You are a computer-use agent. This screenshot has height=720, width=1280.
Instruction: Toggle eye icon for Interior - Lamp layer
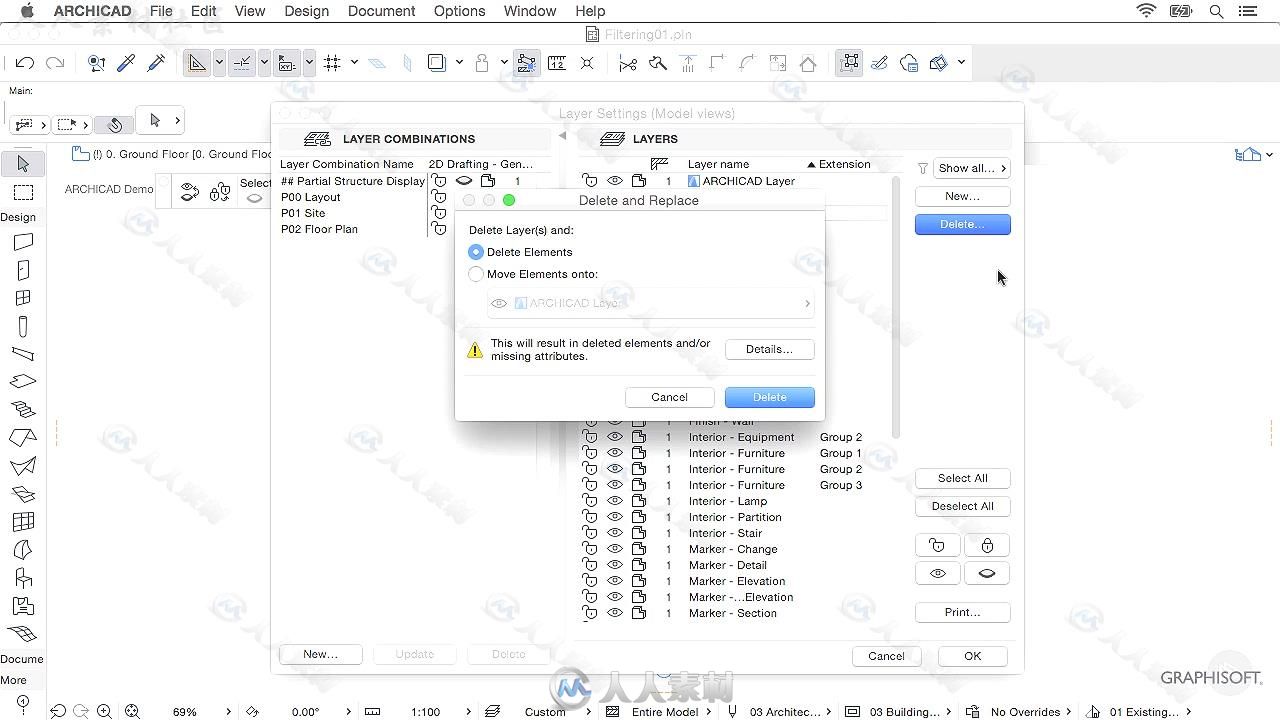pyautogui.click(x=615, y=501)
